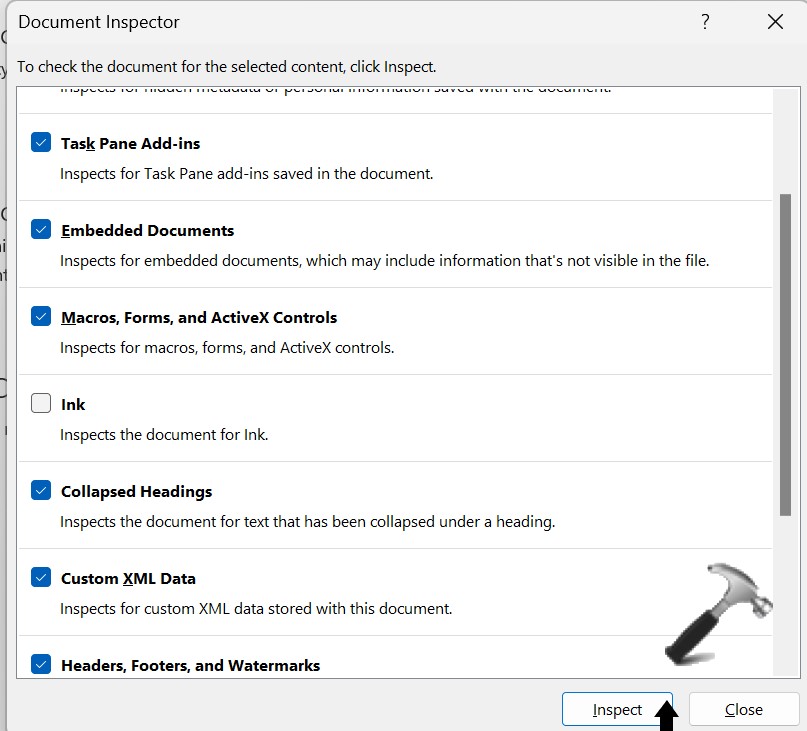Toggle Headers, Footers, and Watermarks checkbox
This screenshot has width=807, height=731.
point(41,665)
